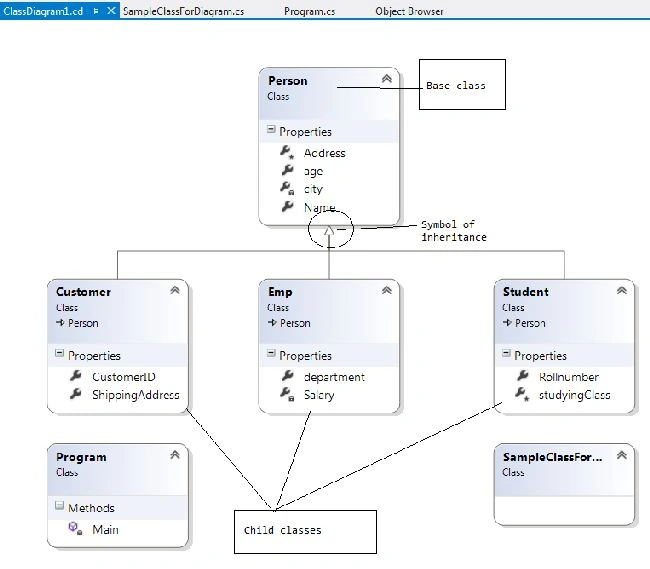Screen dimensions: 650x569
Task: Select the Address property name
Action: click(325, 153)
